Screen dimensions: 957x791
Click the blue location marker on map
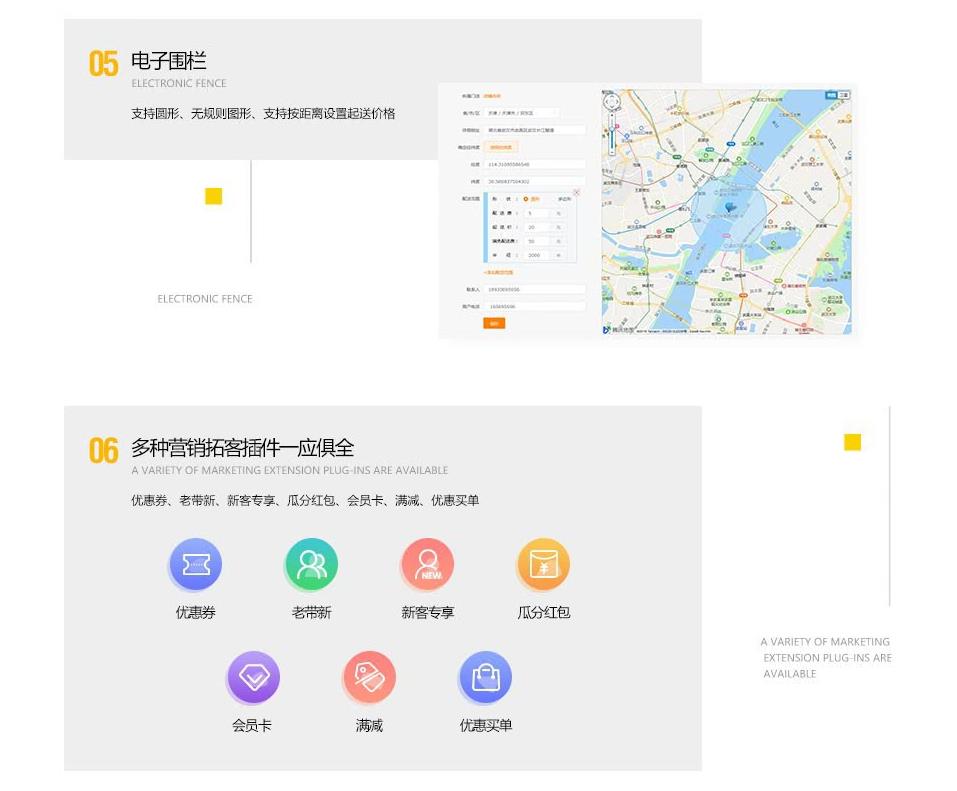(730, 208)
